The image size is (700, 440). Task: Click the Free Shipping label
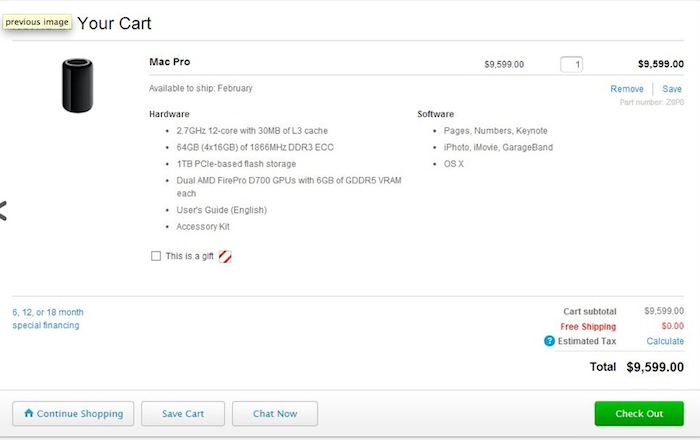point(588,326)
